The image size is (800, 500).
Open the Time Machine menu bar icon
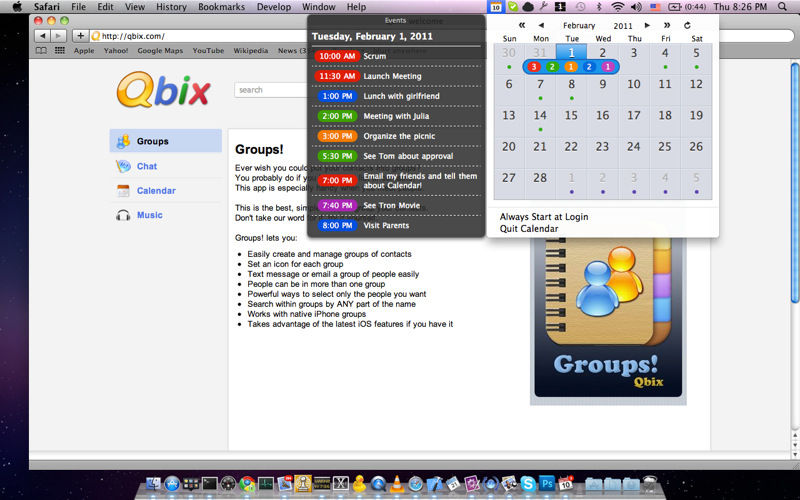pos(580,7)
